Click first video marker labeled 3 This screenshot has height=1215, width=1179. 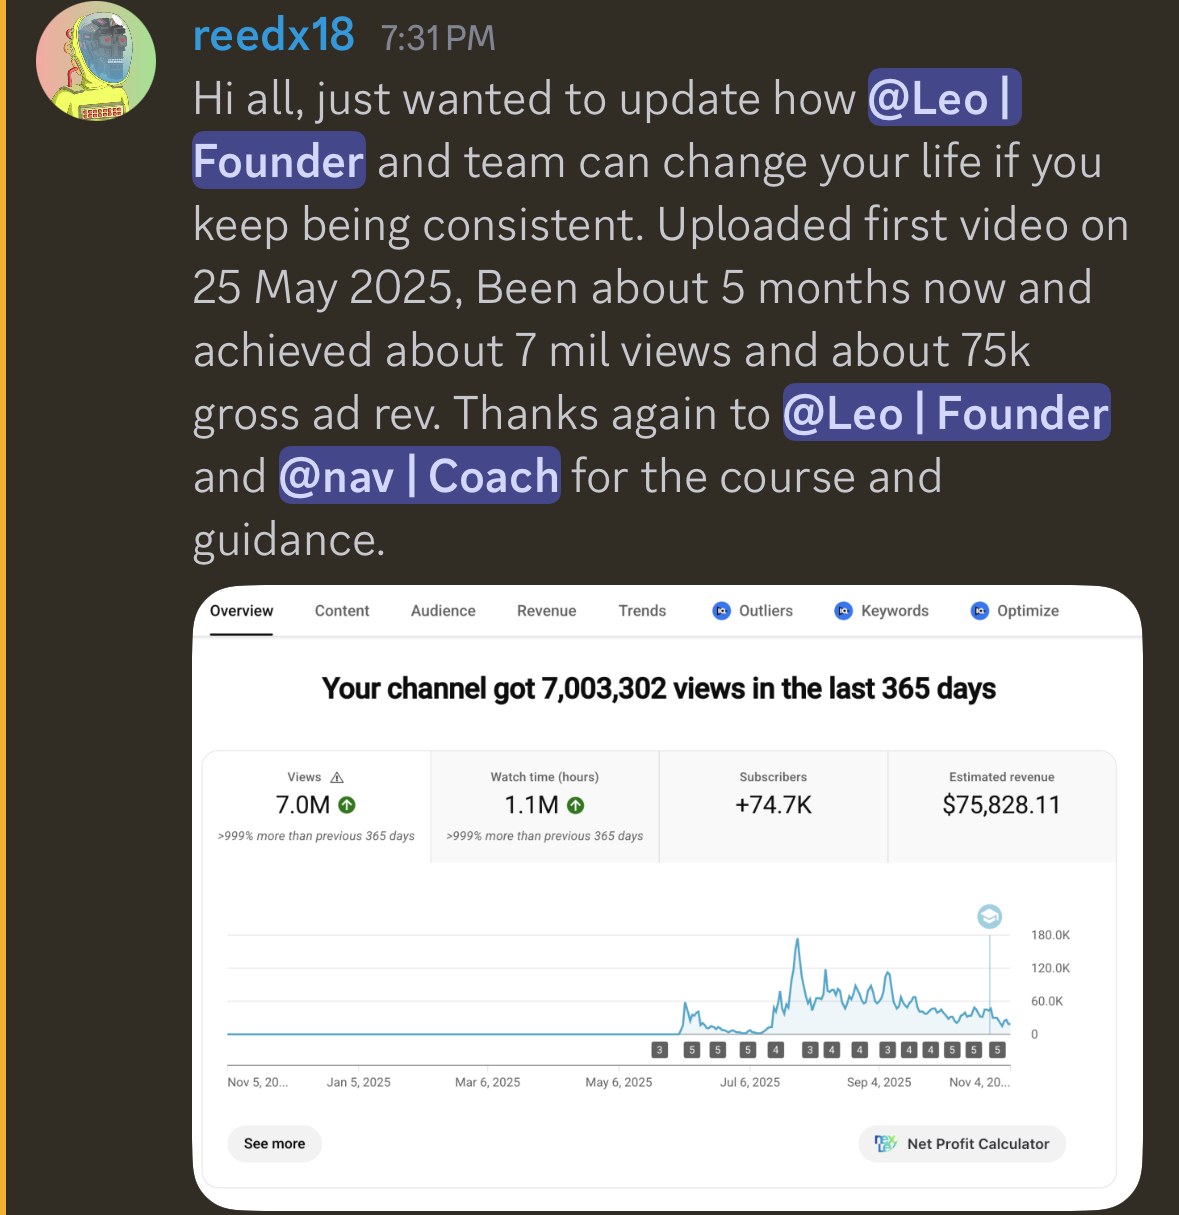[x=659, y=1050]
